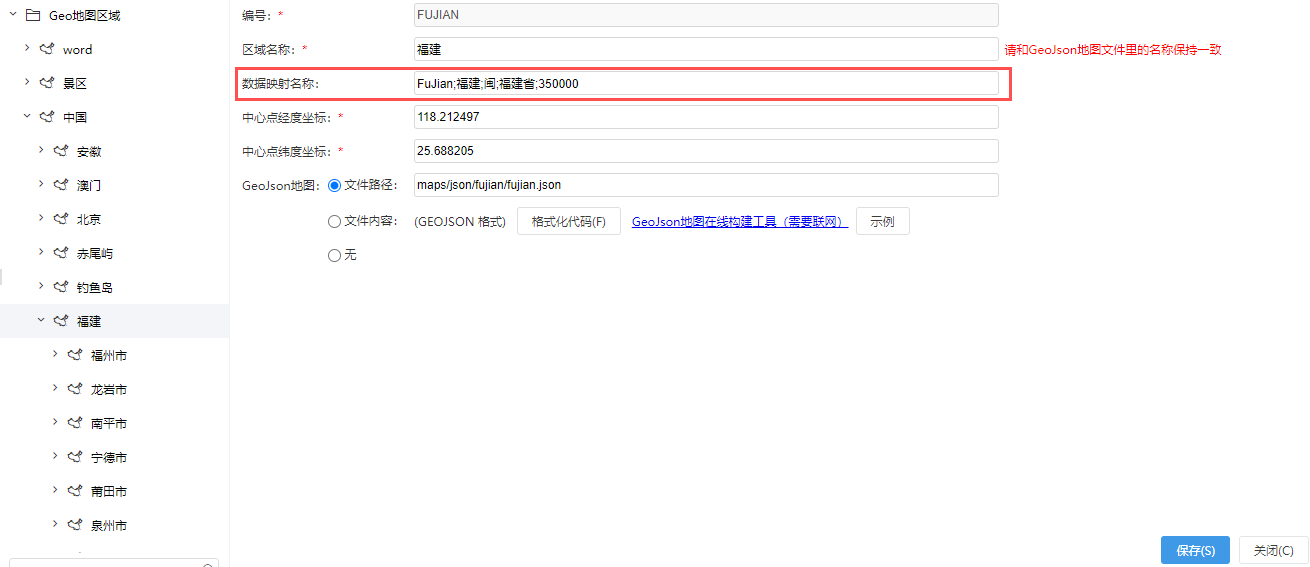Click the region icon next to 澳门
This screenshot has width=1310, height=567.
[61, 185]
